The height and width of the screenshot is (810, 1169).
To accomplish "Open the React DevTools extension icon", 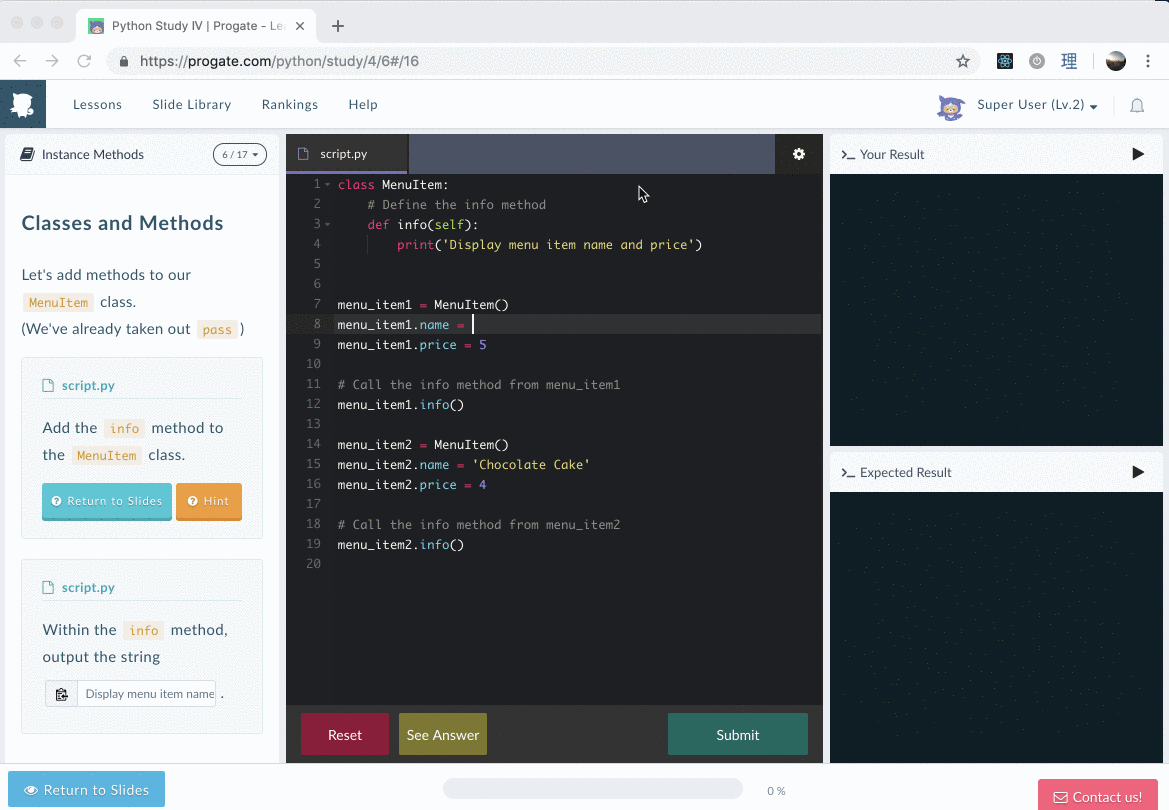I will [1004, 61].
